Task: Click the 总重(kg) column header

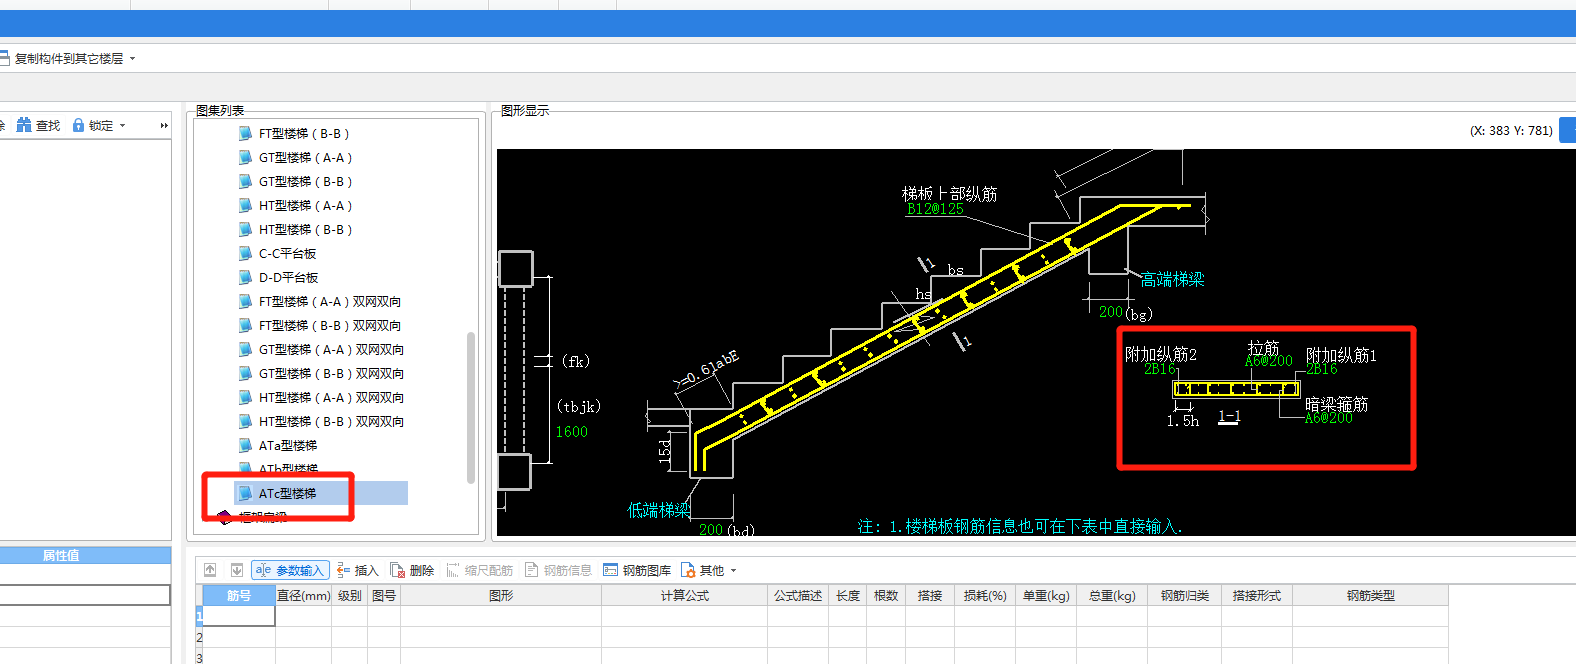Action: click(x=1112, y=595)
